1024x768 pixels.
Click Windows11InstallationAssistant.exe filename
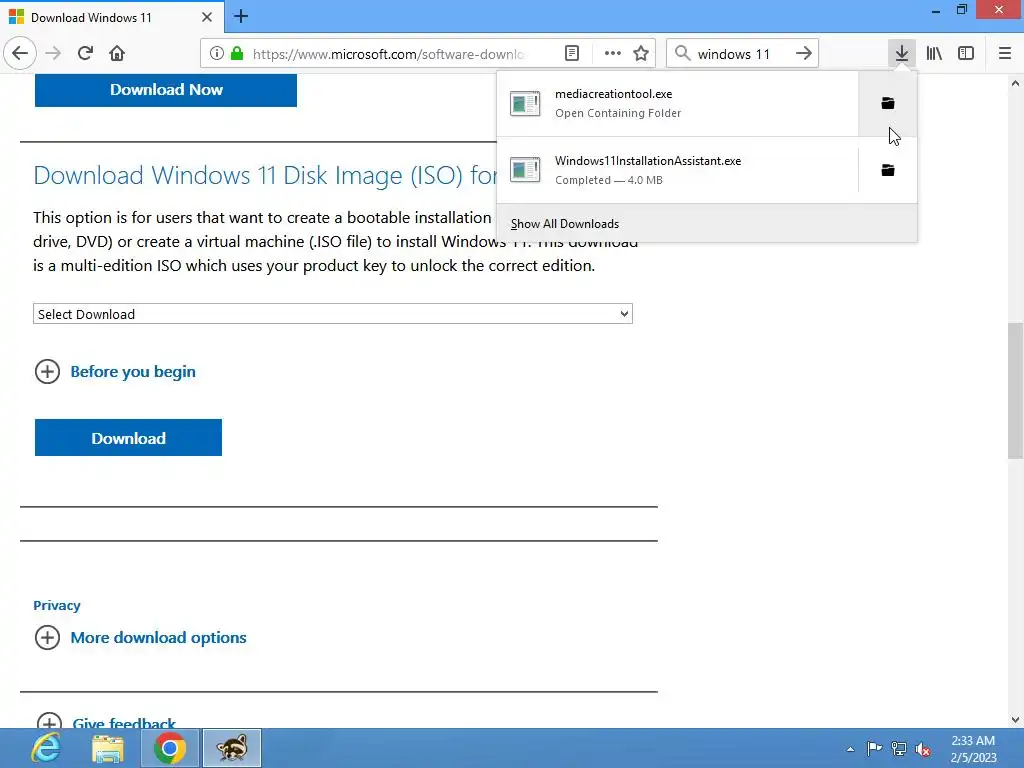pyautogui.click(x=648, y=161)
